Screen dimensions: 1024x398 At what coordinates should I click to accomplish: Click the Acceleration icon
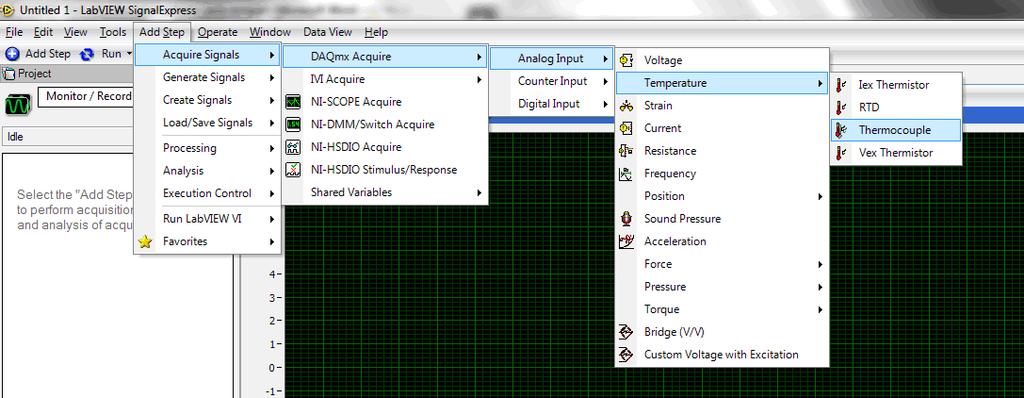tap(626, 242)
